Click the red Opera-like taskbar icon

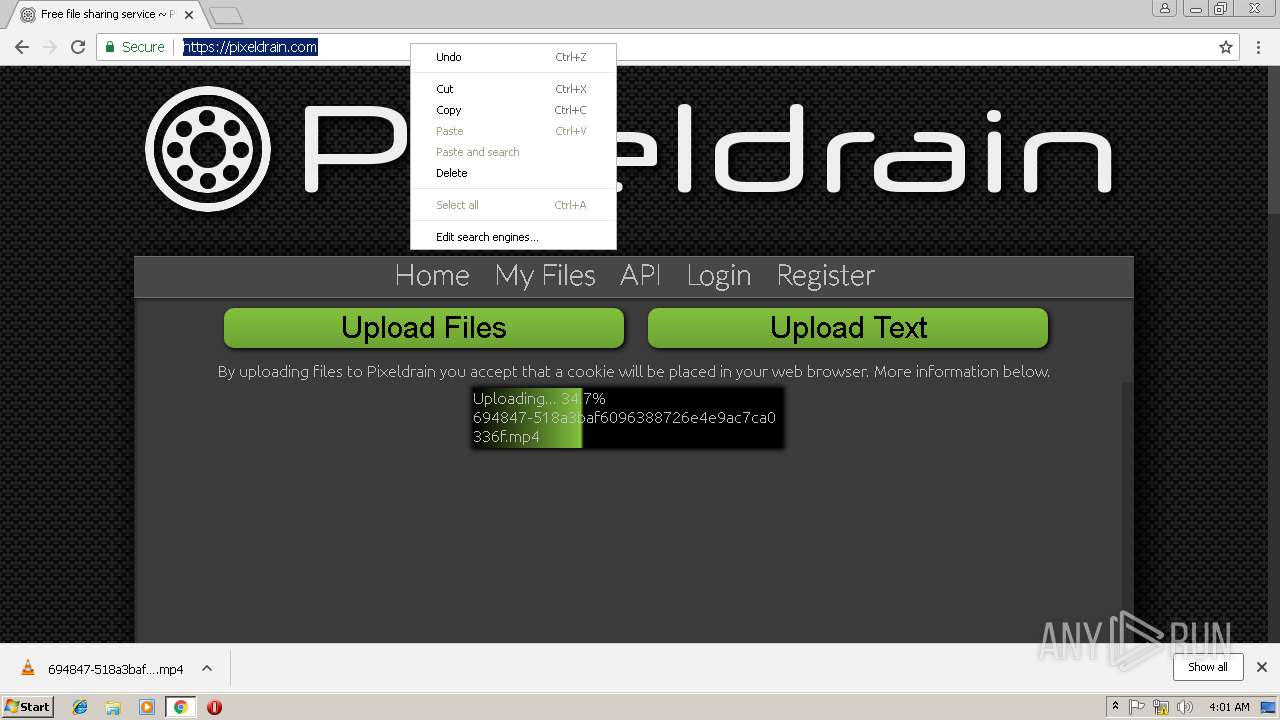214,707
